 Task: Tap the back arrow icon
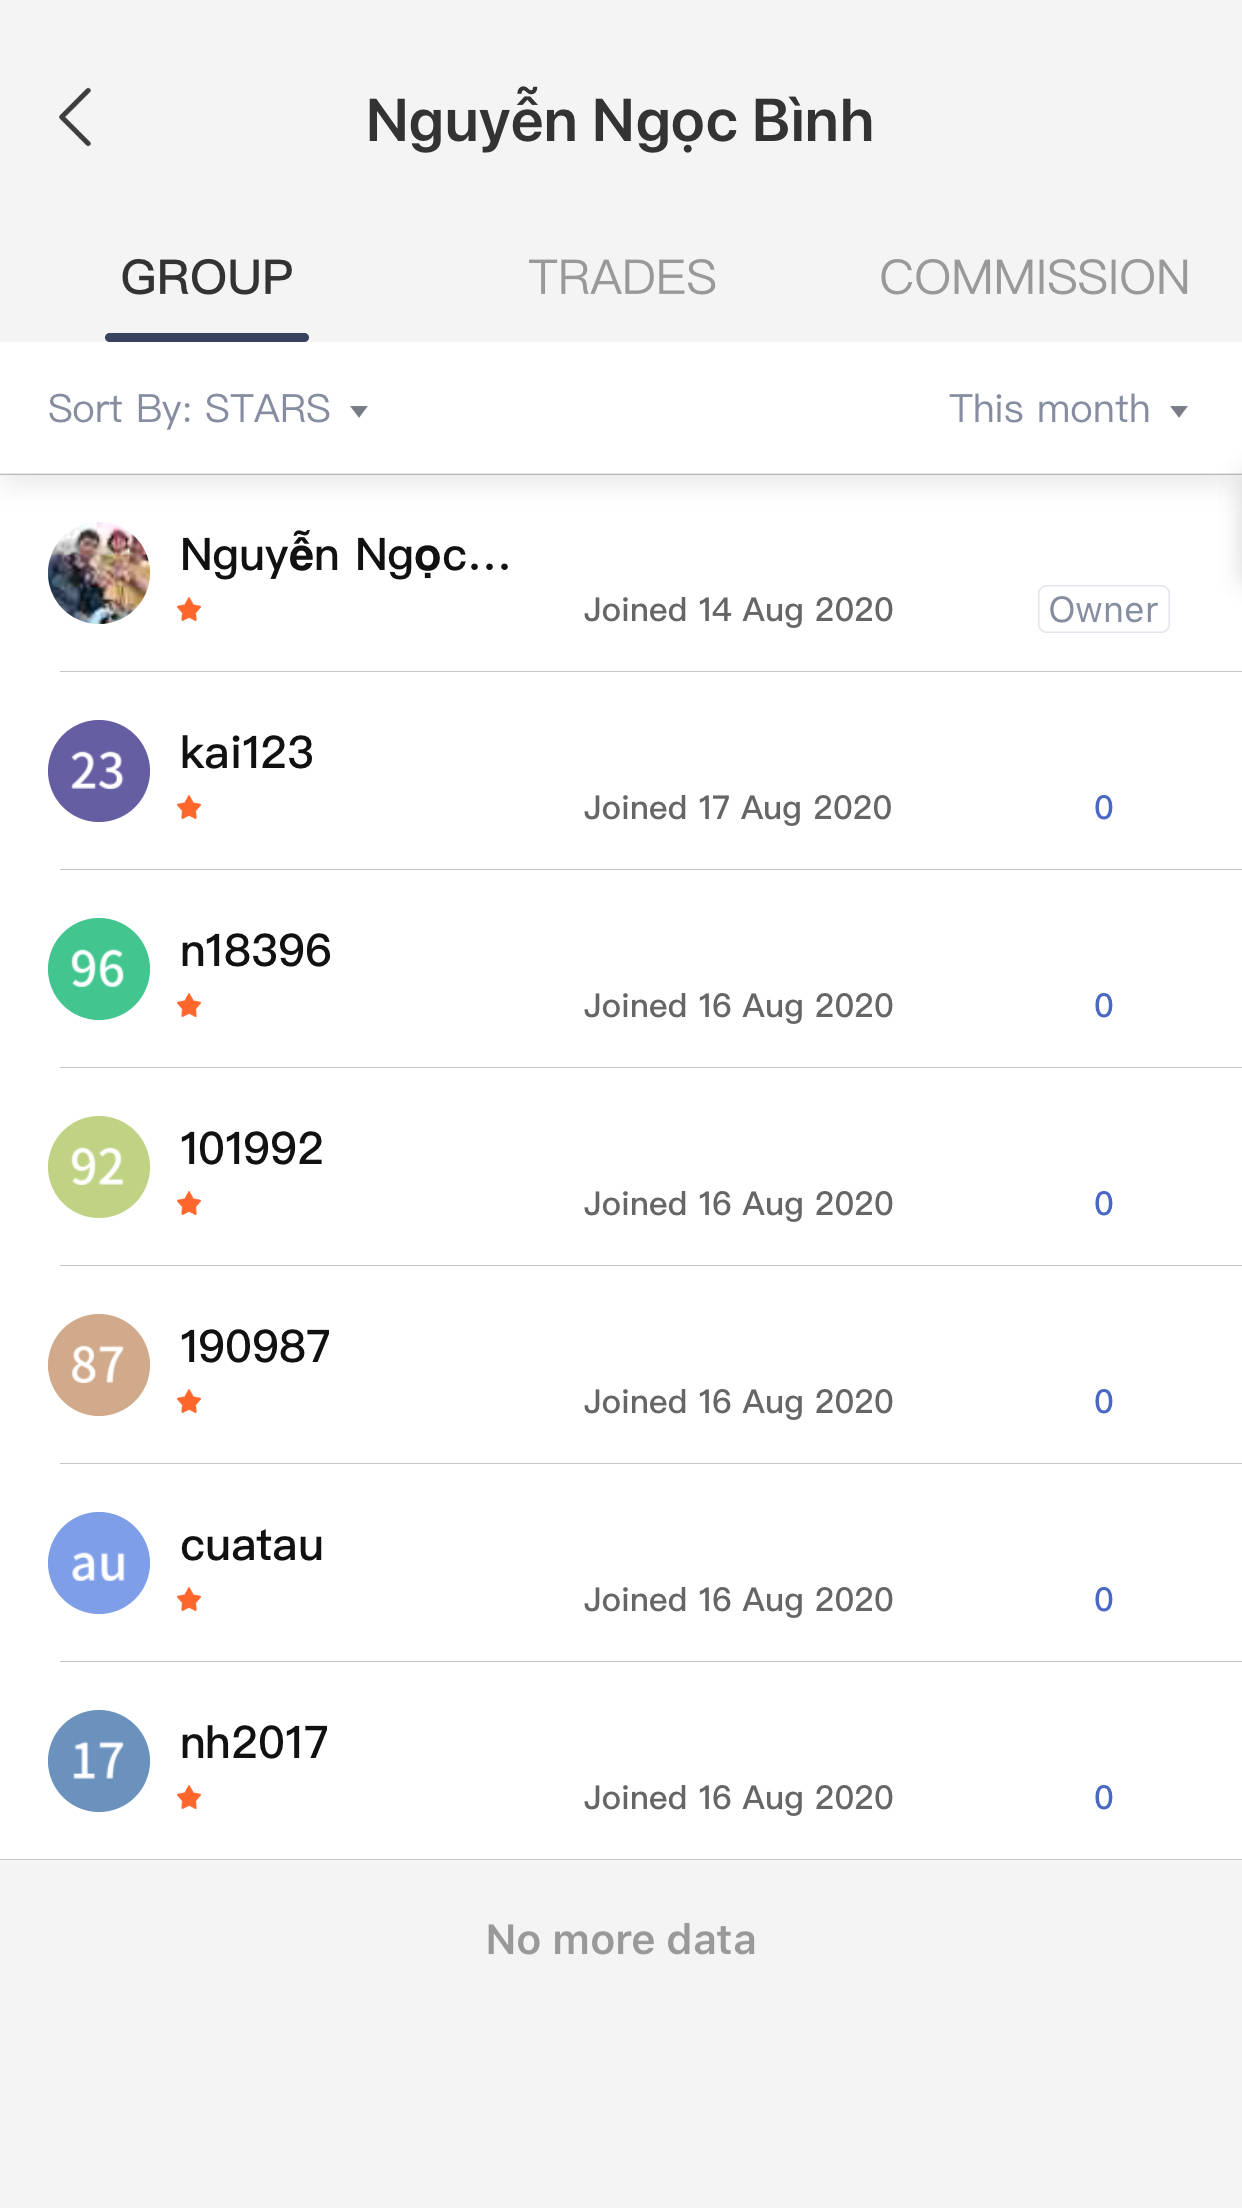(76, 118)
